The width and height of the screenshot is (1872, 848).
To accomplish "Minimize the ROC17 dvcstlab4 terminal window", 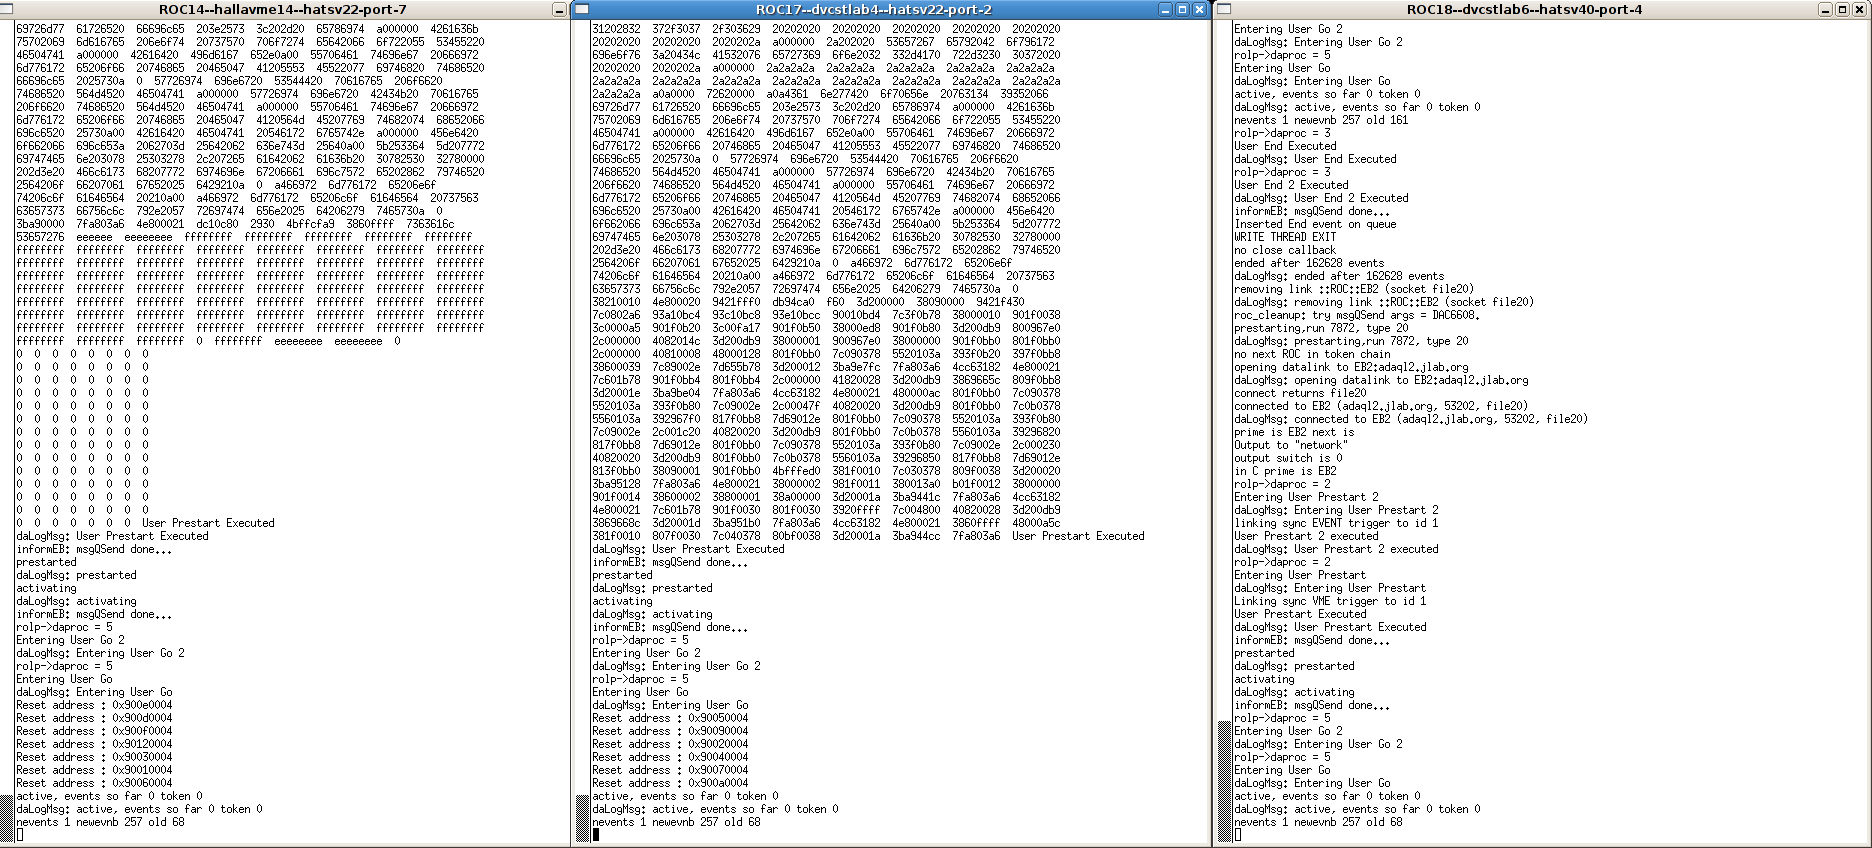I will [1165, 9].
